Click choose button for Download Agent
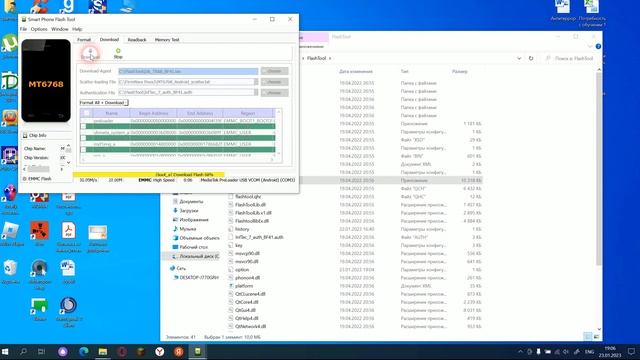640x360 pixels. click(x=275, y=71)
